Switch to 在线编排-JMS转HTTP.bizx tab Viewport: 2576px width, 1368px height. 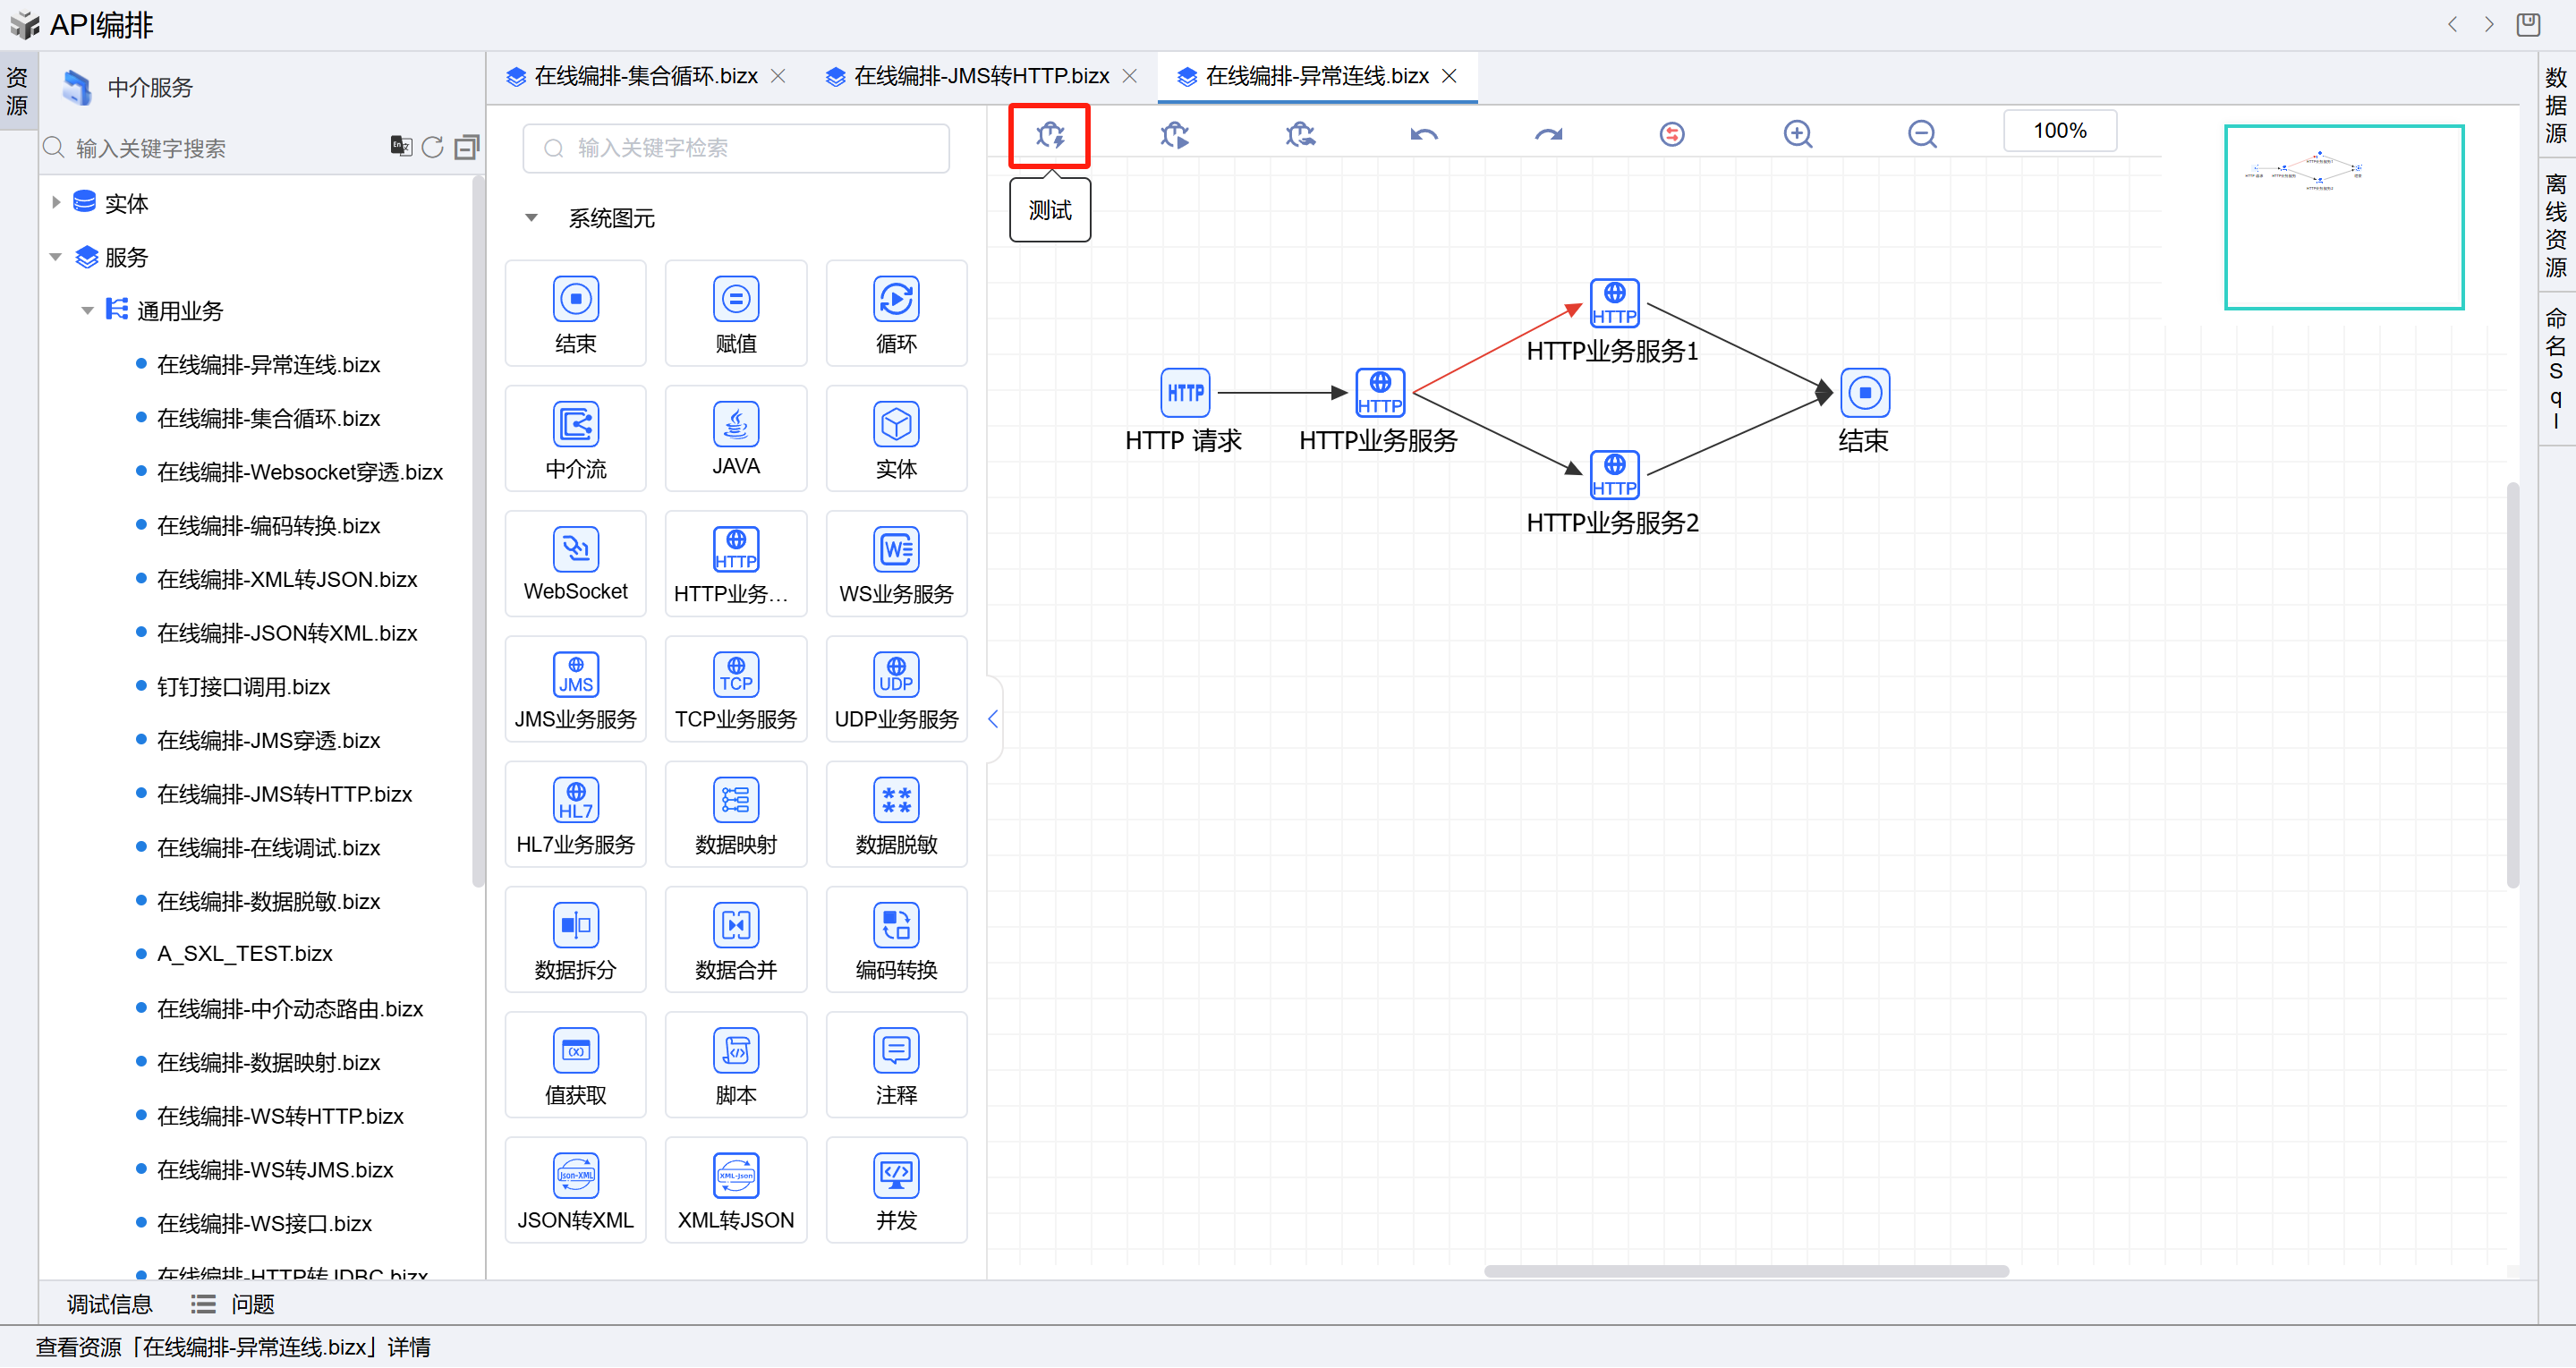[x=980, y=76]
